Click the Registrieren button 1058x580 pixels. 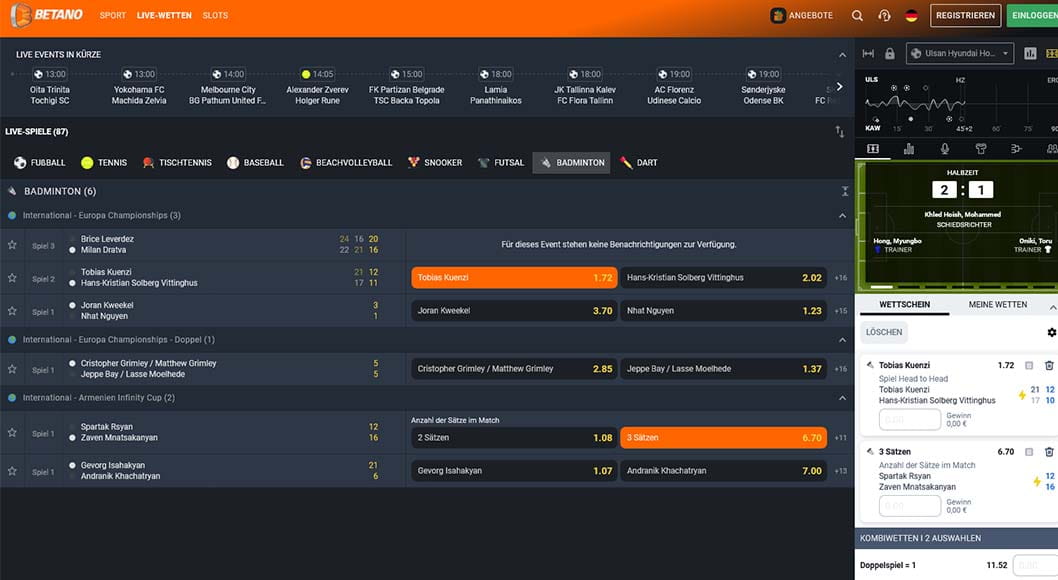pos(965,16)
